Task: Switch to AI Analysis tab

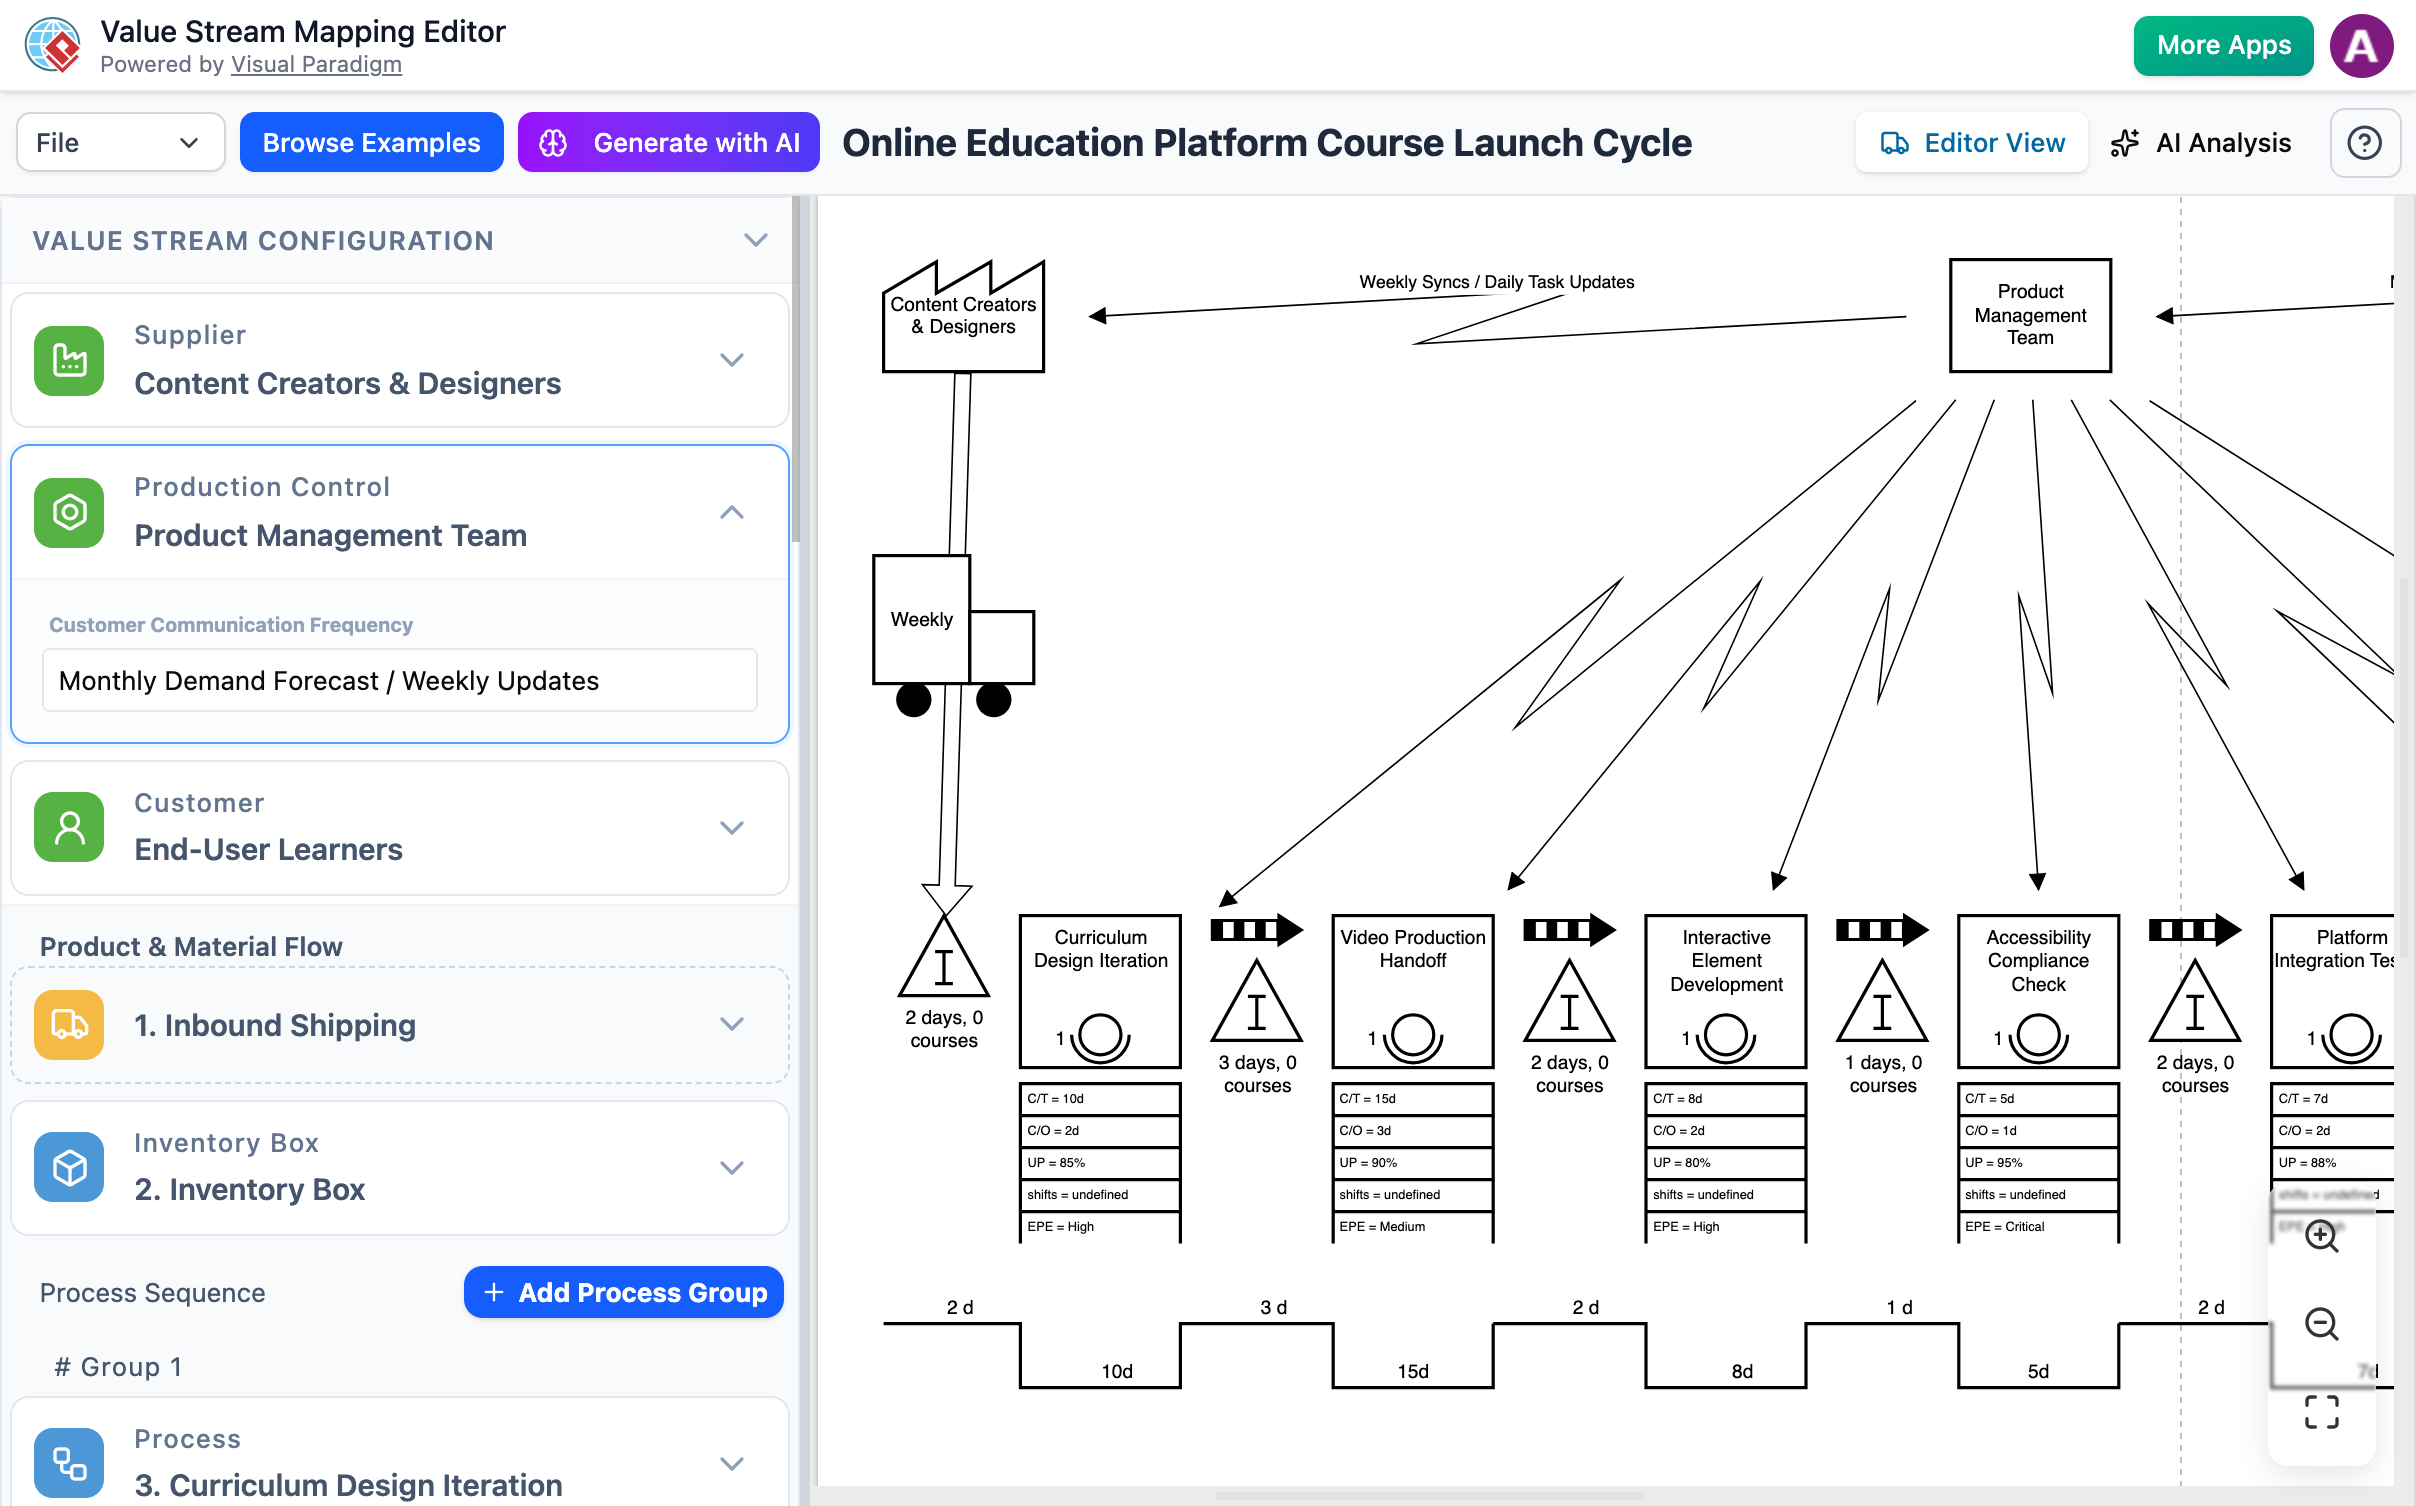Action: point(2201,143)
